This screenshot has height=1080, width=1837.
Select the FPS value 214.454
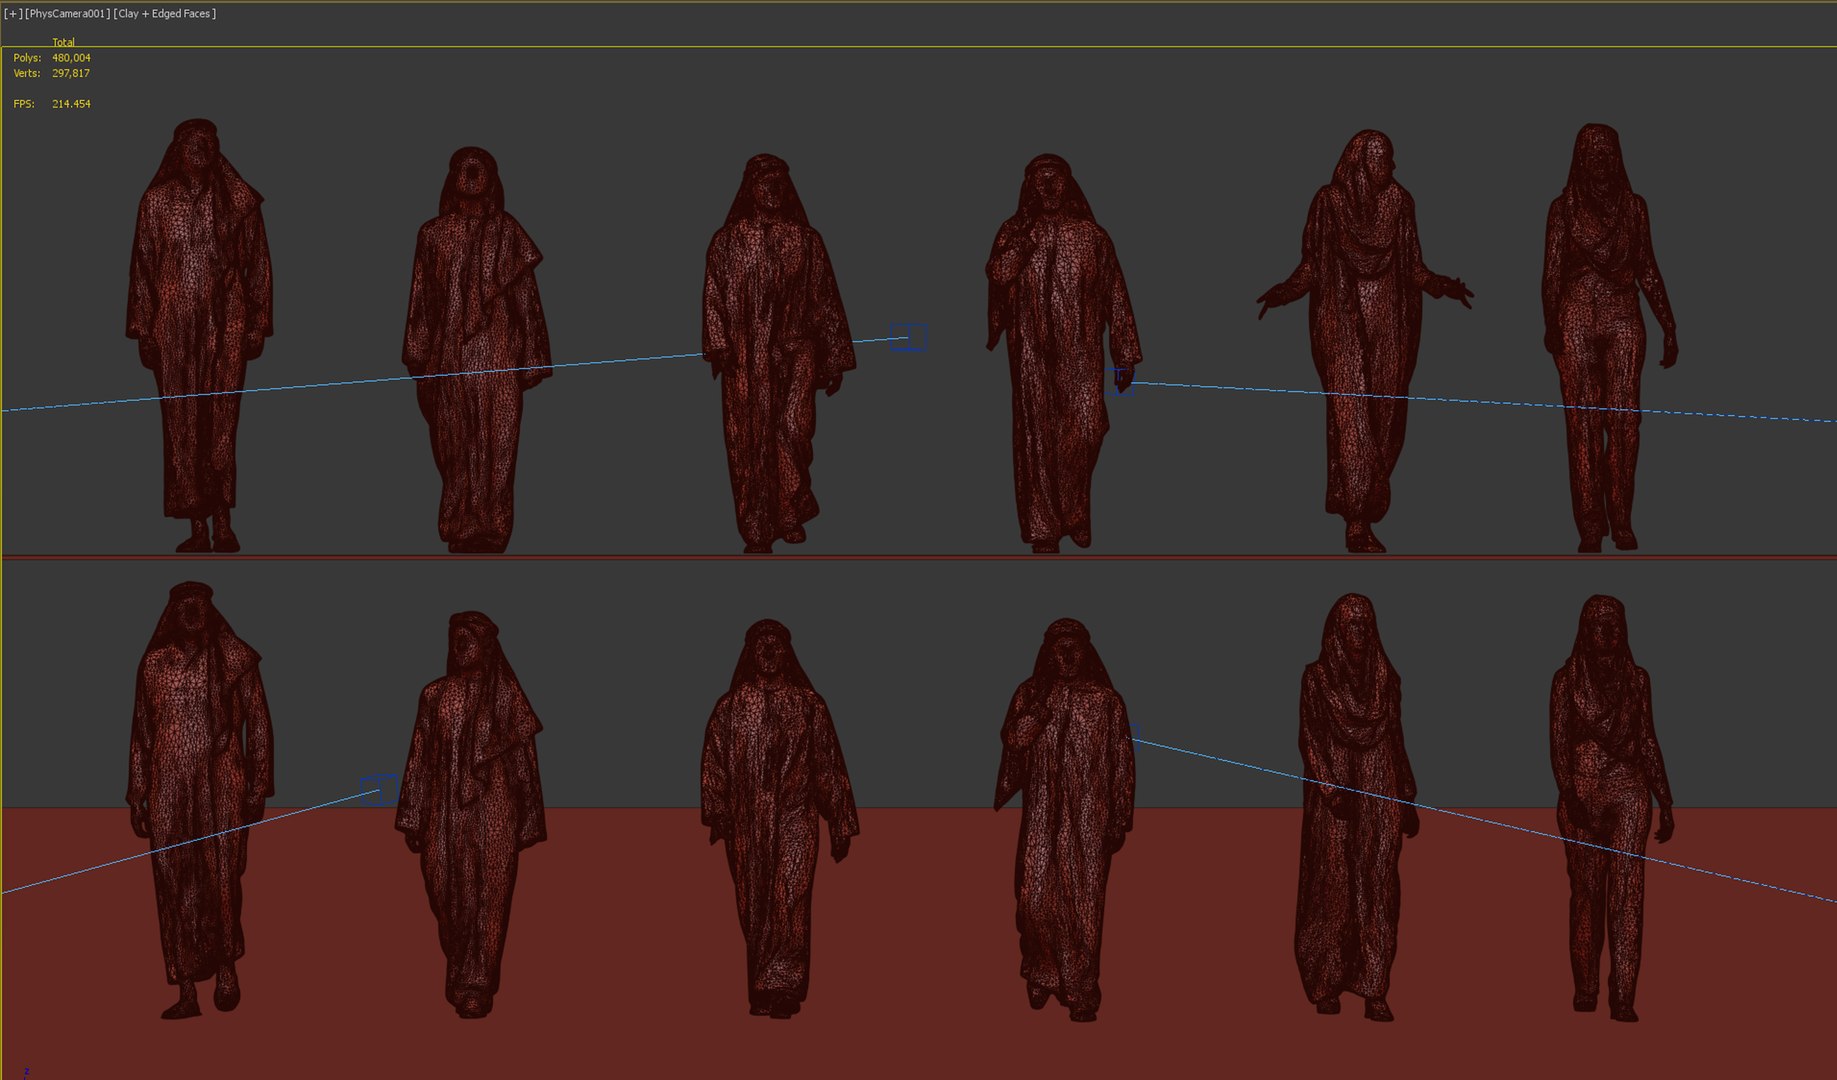[71, 104]
